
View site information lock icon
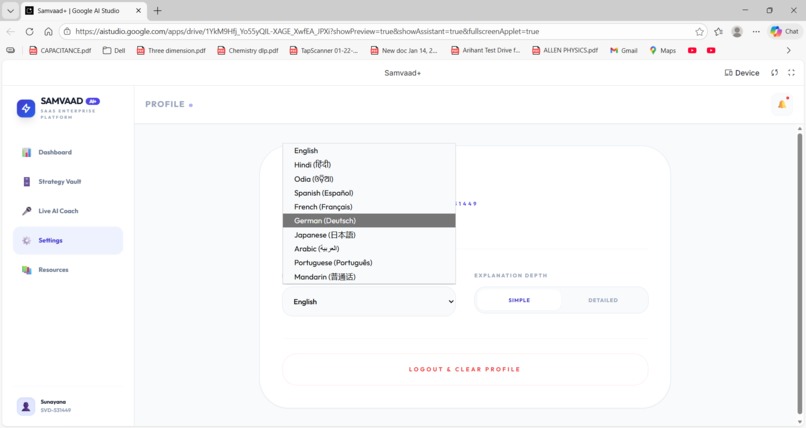(67, 32)
